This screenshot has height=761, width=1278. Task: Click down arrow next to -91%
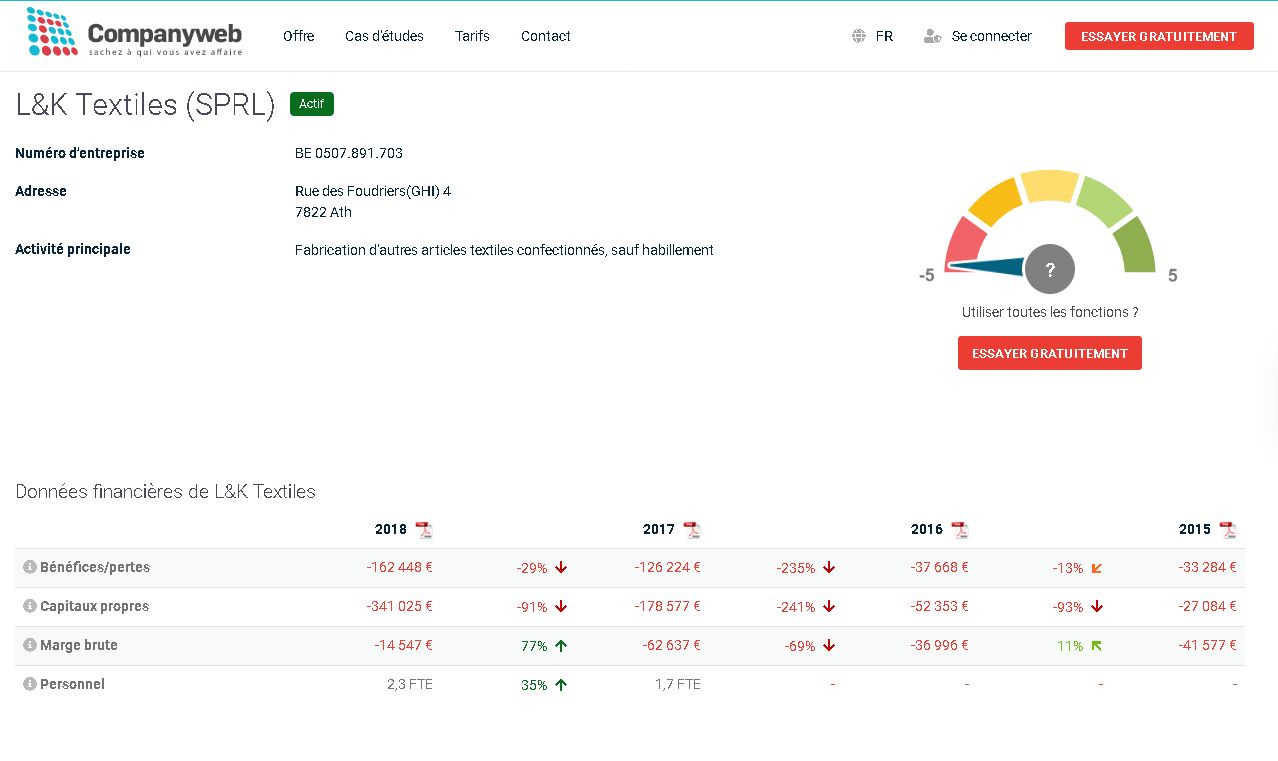[x=561, y=606]
